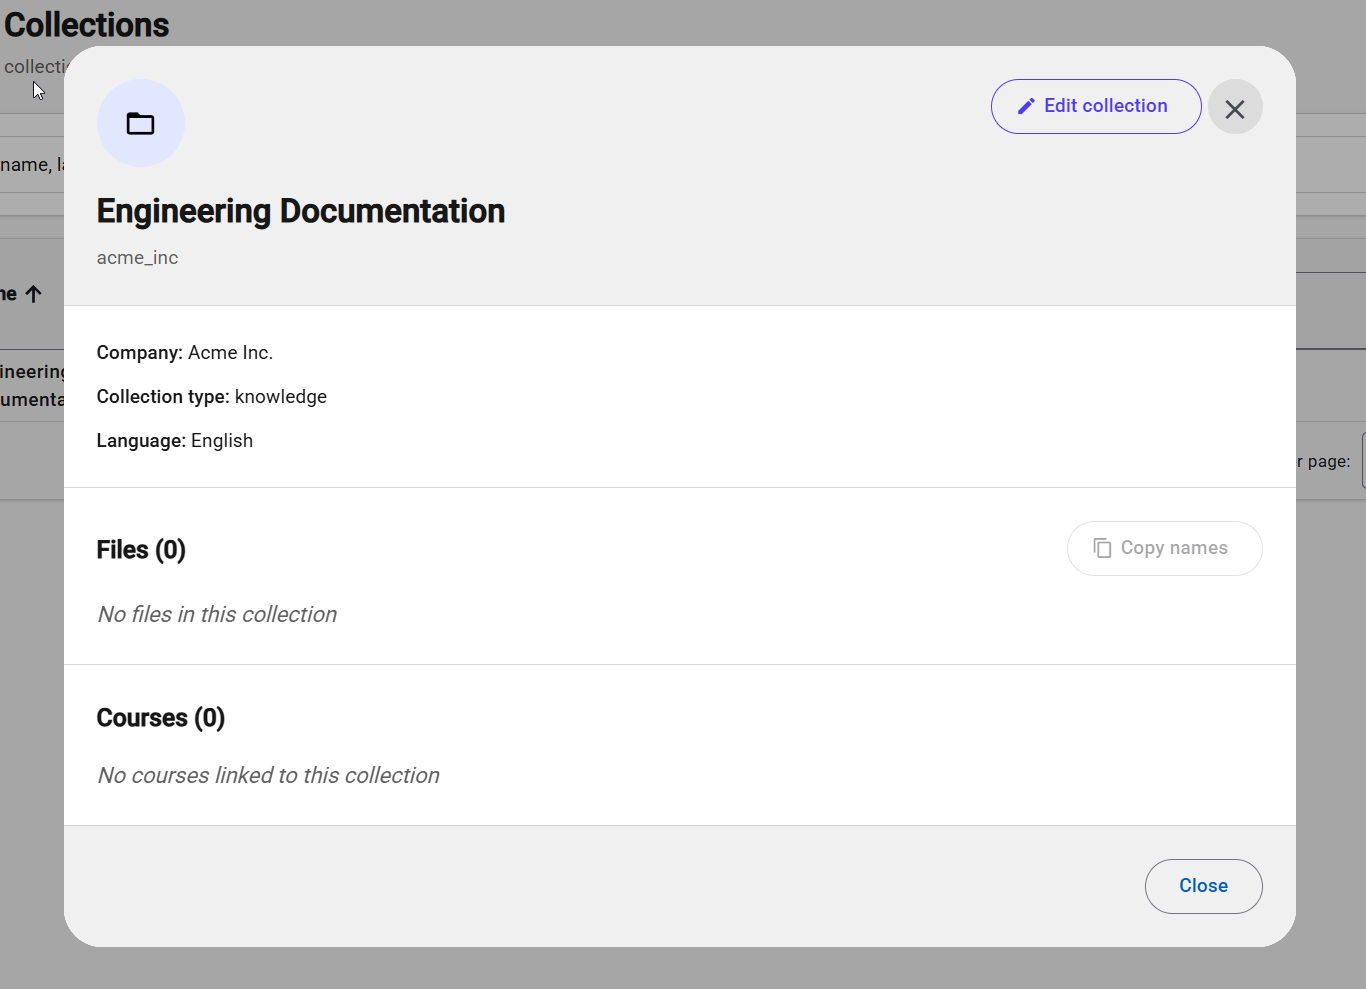Click the Engineering Documentation title

tap(301, 211)
